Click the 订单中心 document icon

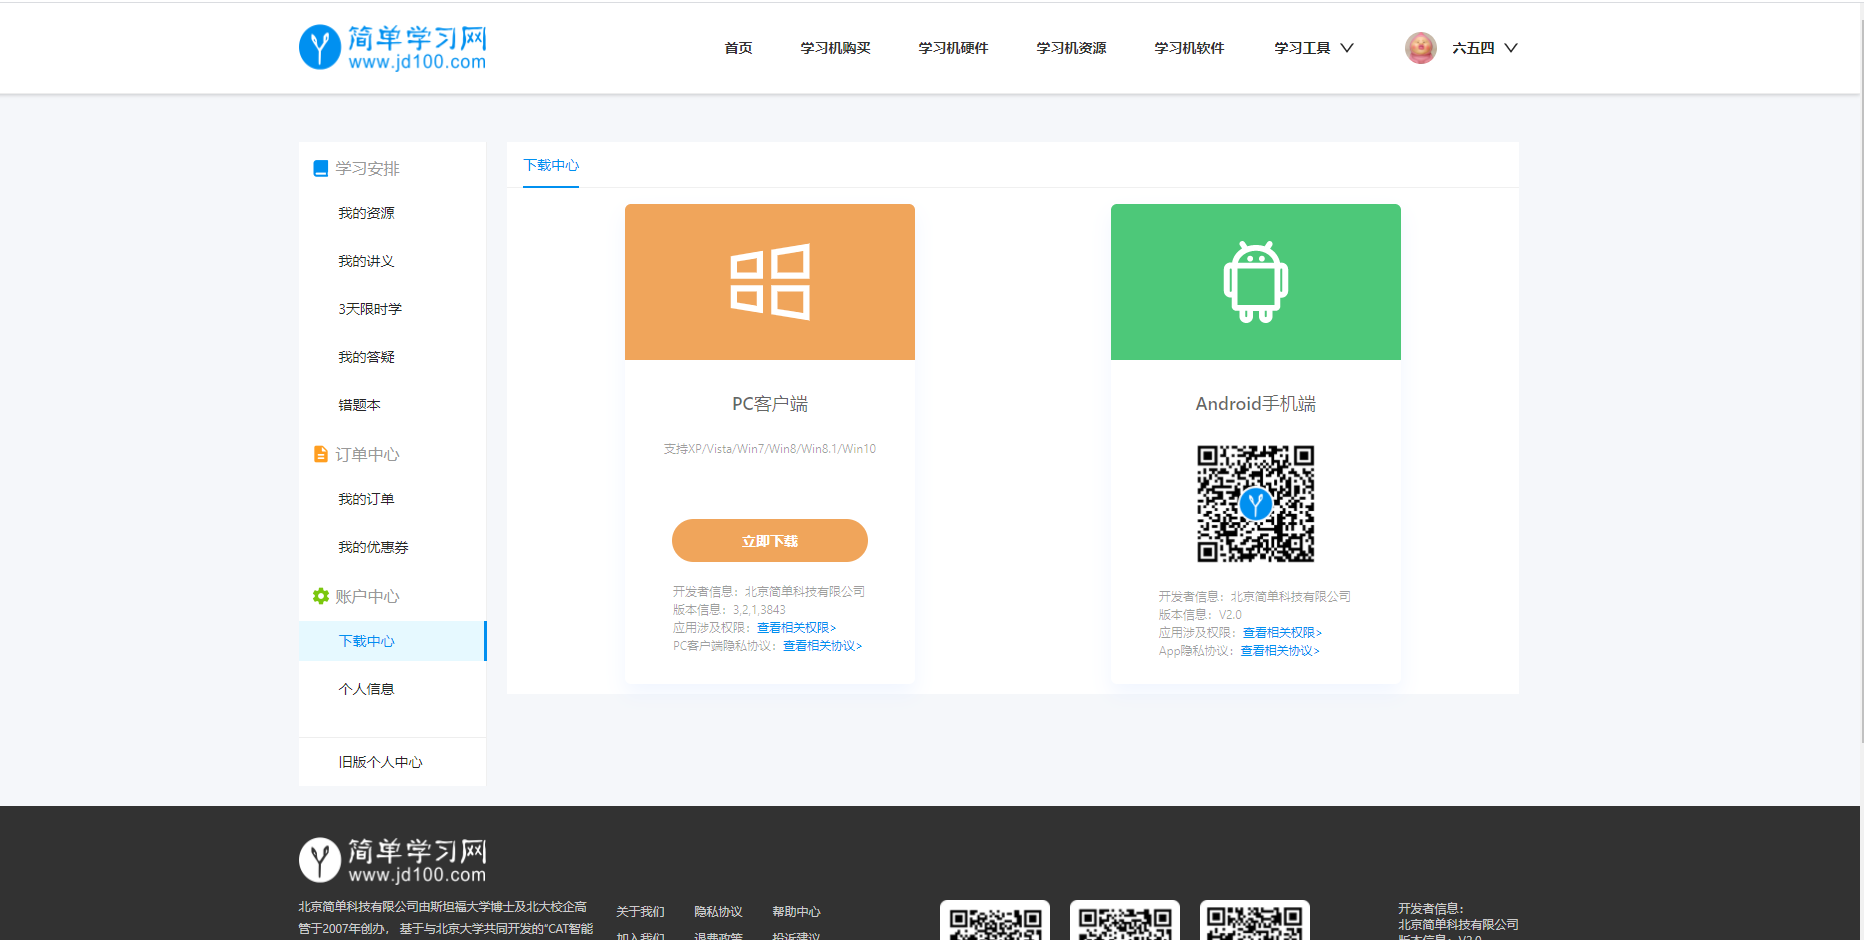pos(320,454)
